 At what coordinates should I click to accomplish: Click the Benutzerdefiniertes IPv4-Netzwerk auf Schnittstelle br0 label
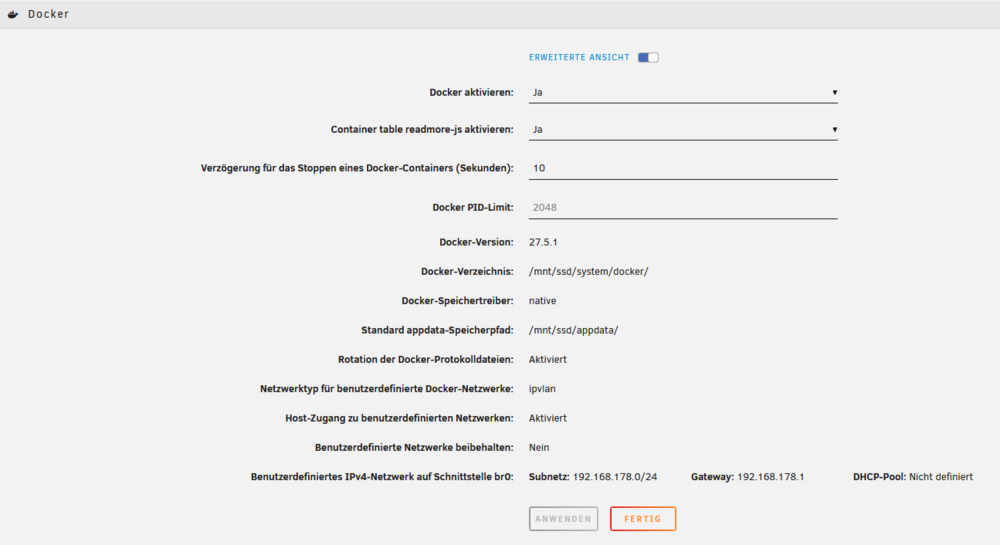(x=382, y=477)
